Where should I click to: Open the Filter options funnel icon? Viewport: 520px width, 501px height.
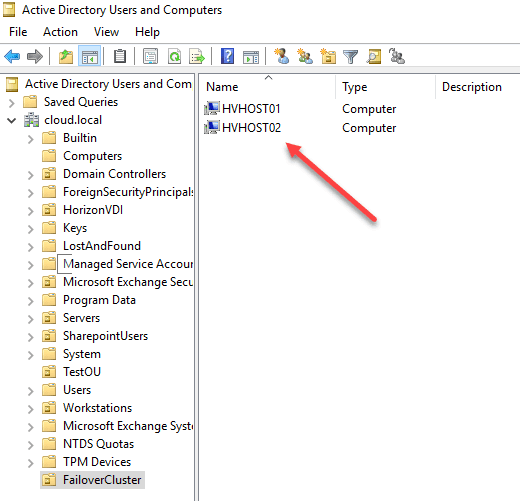coord(351,57)
